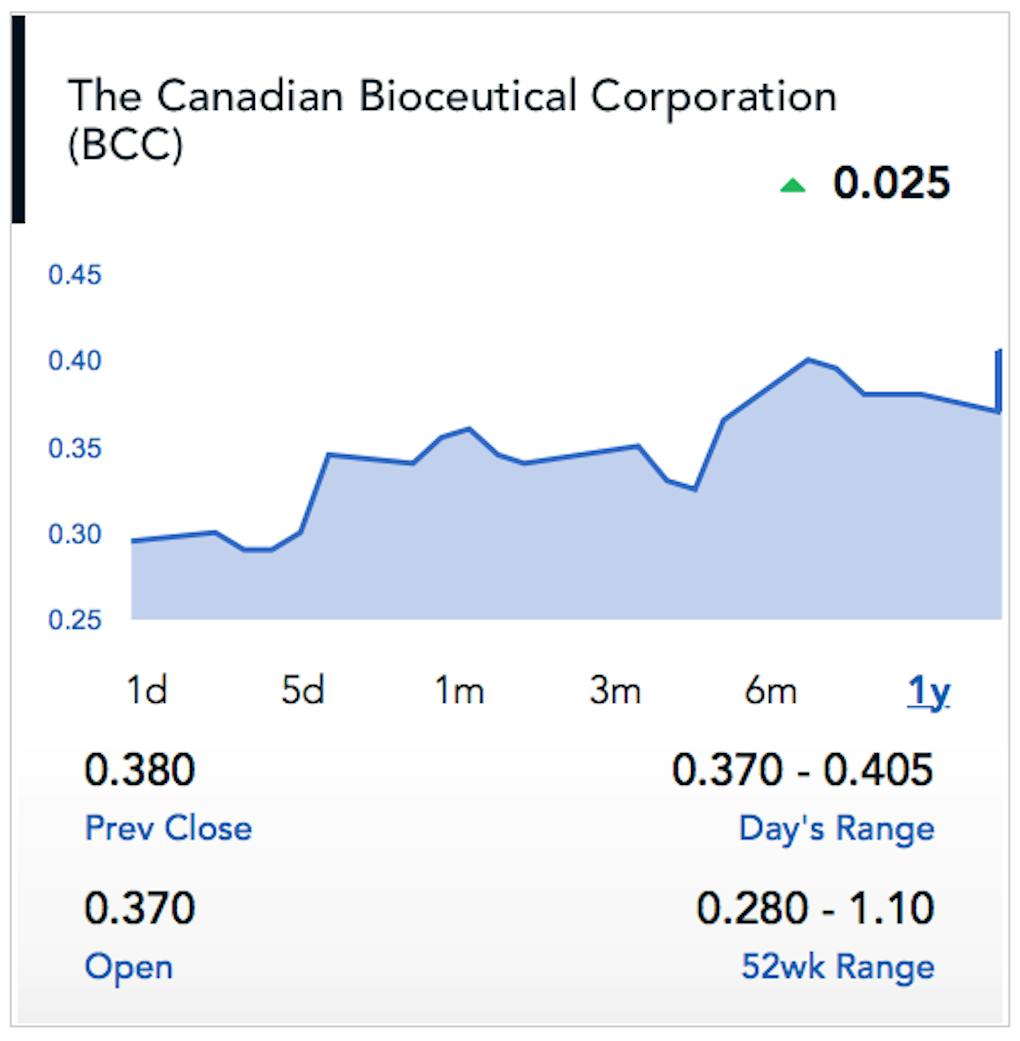Screen dimensions: 1020x1041
Task: Click the green up arrow indicator
Action: 792,185
